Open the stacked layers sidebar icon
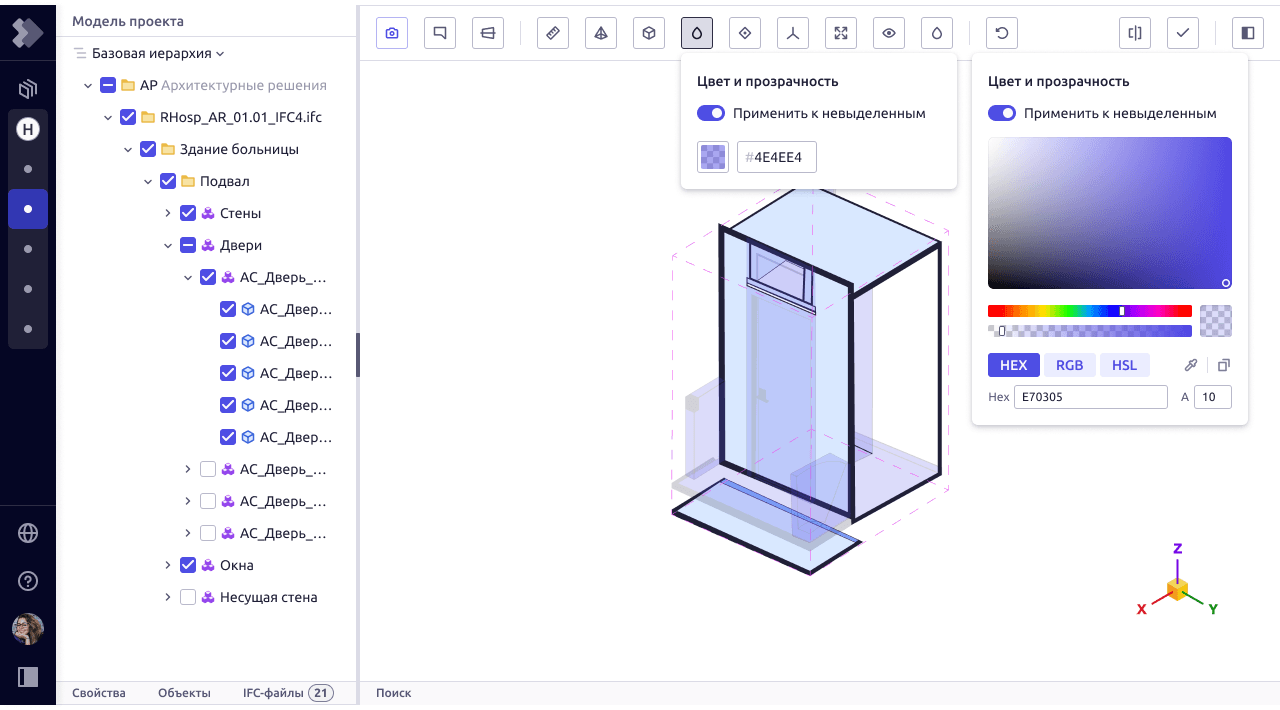Viewport: 1280px width, 710px height. coord(28,89)
